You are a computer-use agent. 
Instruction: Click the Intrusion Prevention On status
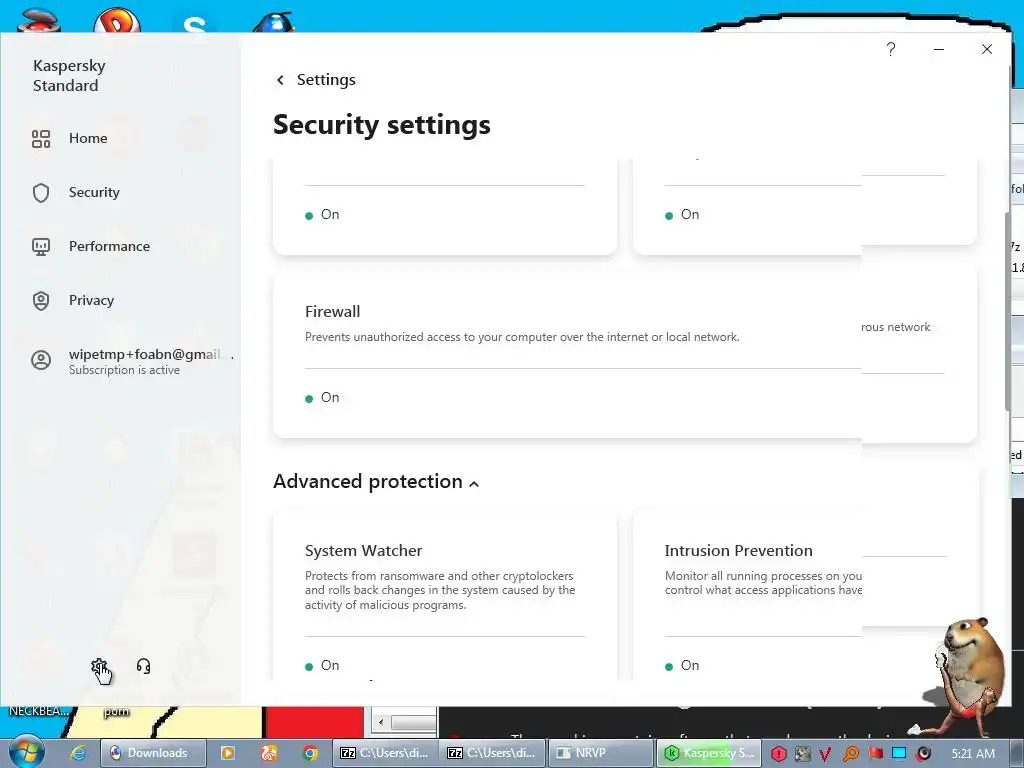682,665
